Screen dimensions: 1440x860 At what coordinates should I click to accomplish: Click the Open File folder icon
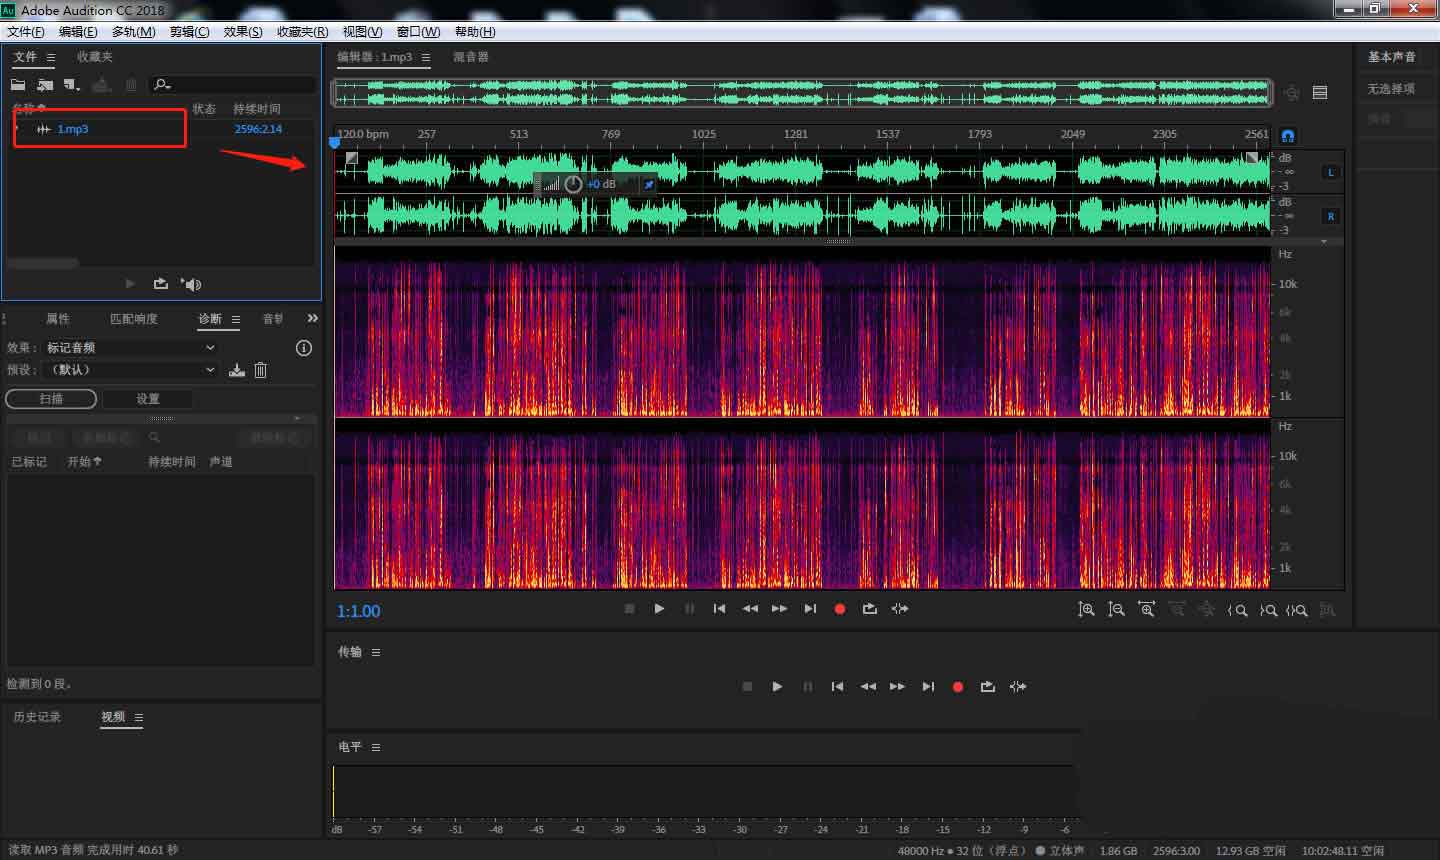18,85
